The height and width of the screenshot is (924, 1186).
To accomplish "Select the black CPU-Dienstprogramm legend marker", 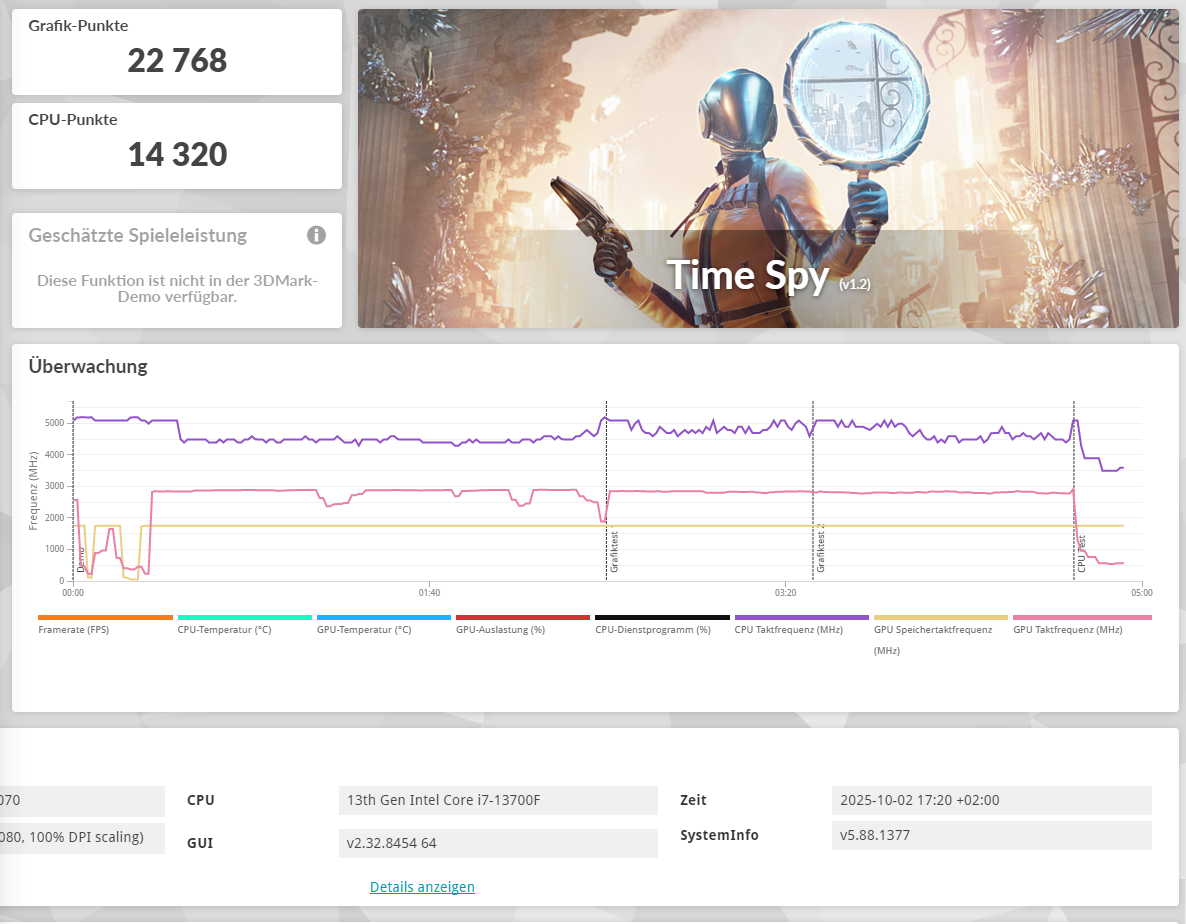I will click(661, 616).
